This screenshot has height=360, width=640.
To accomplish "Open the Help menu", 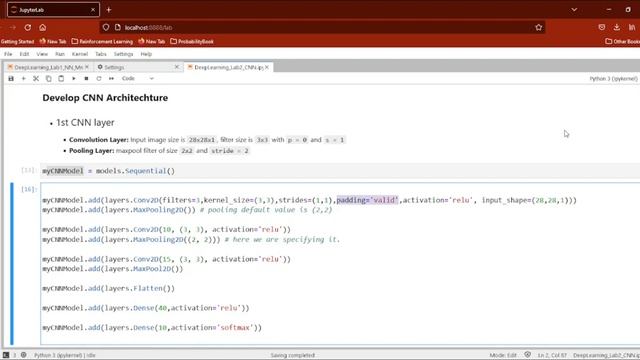I will pos(146,54).
